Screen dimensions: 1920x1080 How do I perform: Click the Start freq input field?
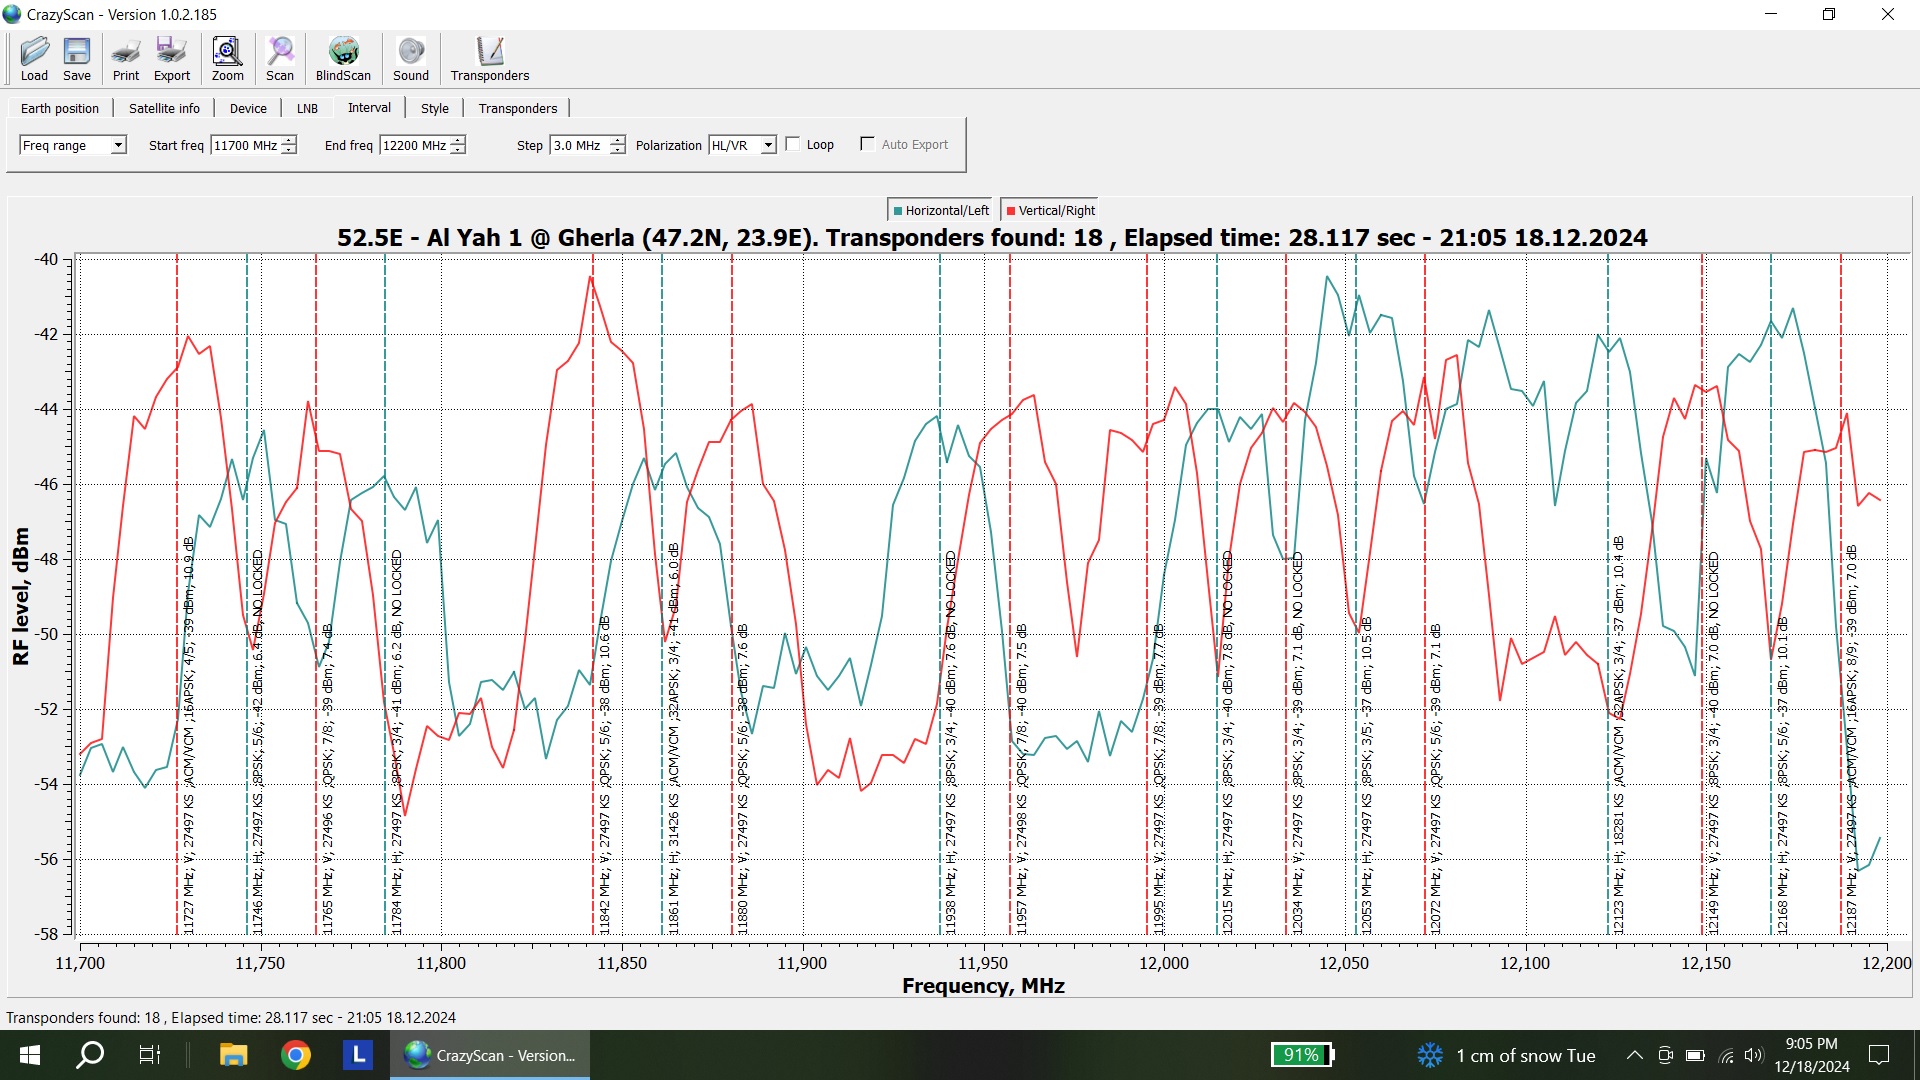click(x=245, y=145)
